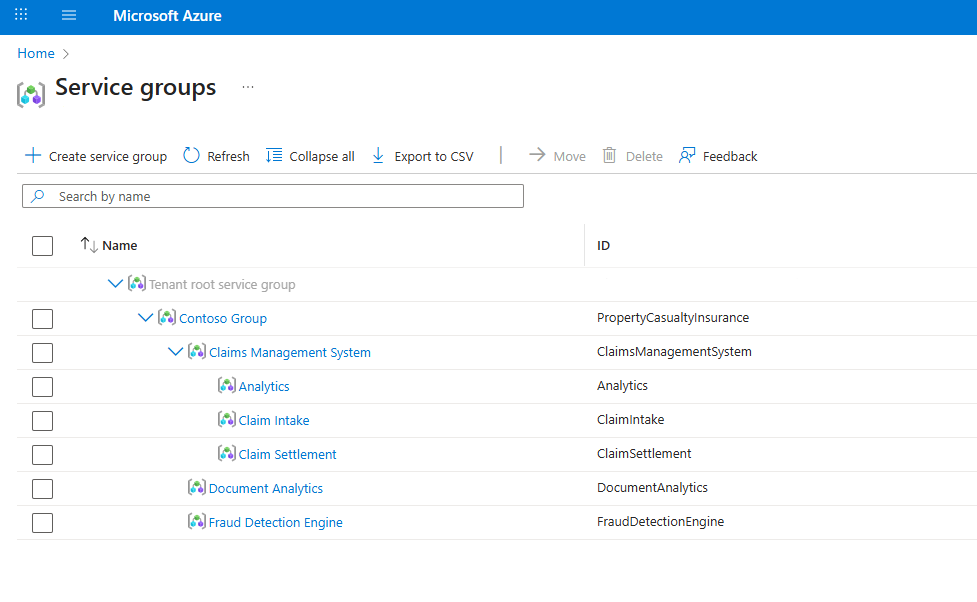Open the Azure app launcher grid icon
Image resolution: width=977 pixels, height=602 pixels.
[21, 16]
